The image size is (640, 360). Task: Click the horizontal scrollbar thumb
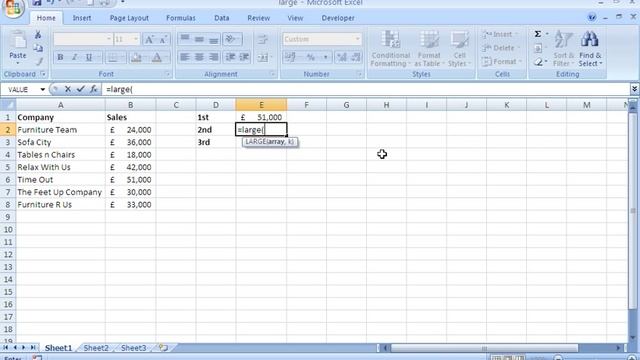(484, 348)
